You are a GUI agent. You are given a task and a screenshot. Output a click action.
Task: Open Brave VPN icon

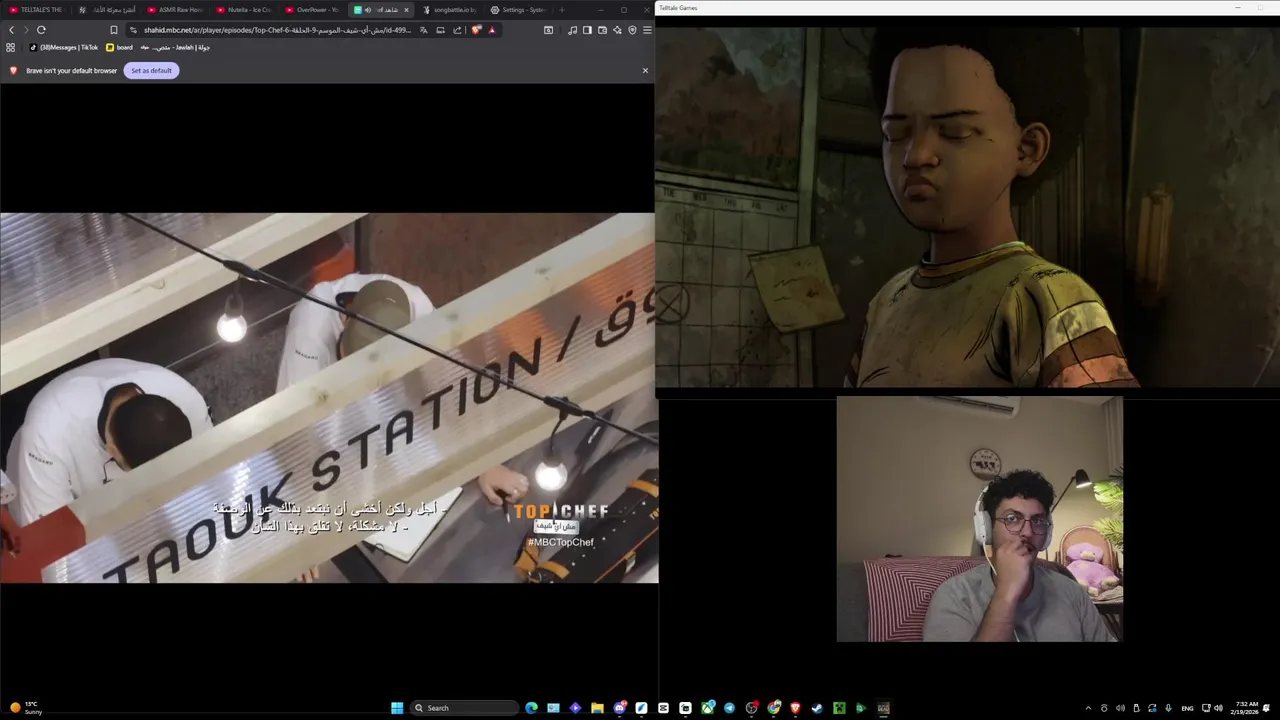(632, 30)
